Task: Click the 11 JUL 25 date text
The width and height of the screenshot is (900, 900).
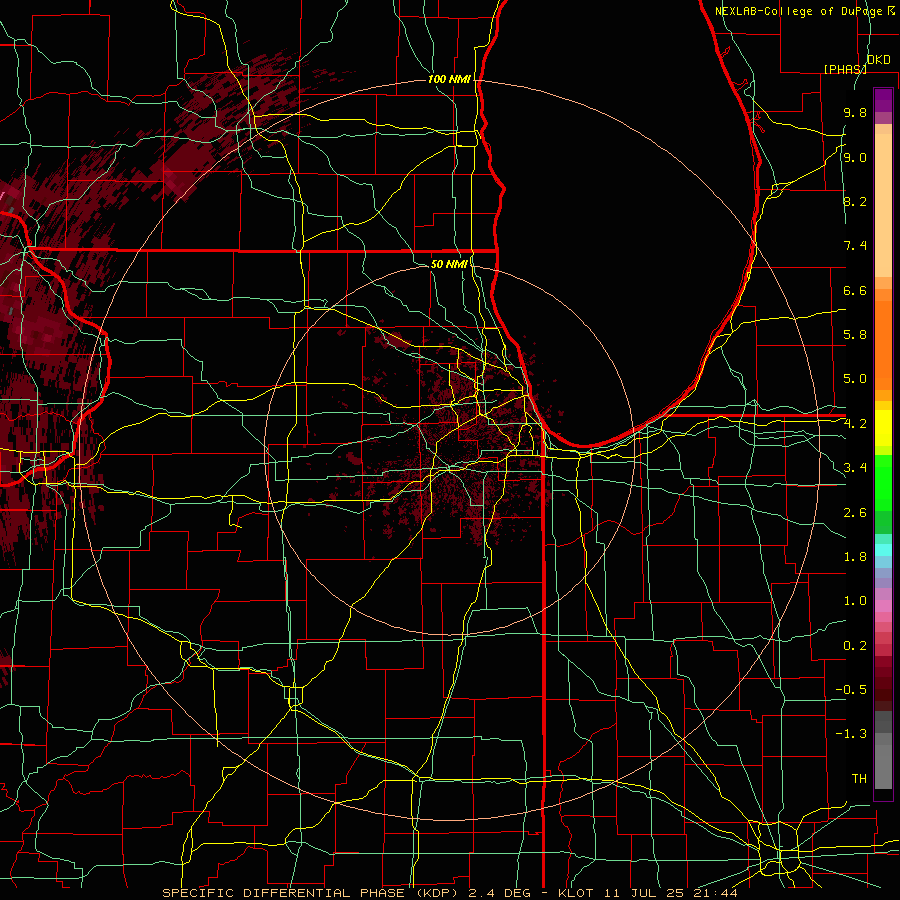Action: pos(644,893)
